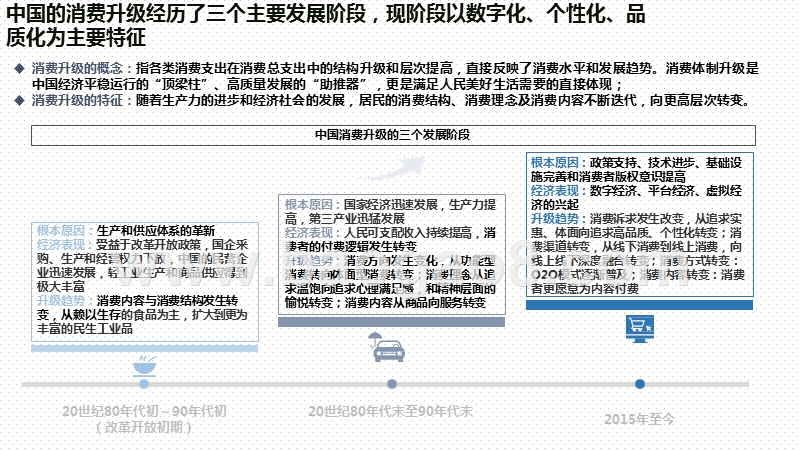Click the heading 中国消费升级的三个发展阶段
This screenshot has height=450, width=800.
point(392,135)
